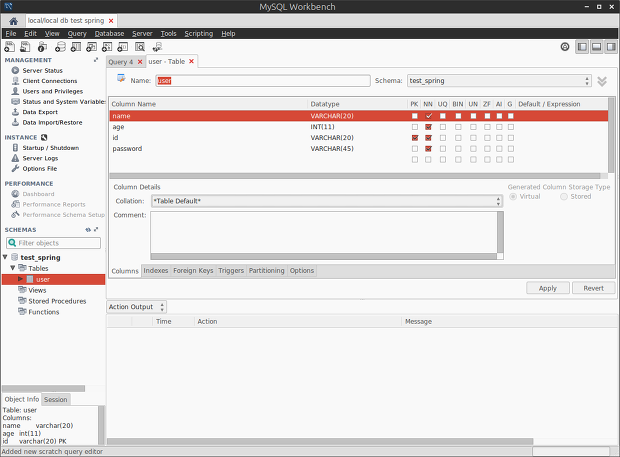Viewport: 620px width, 457px height.
Task: Toggle the right sidebar panel icon
Action: (611, 47)
